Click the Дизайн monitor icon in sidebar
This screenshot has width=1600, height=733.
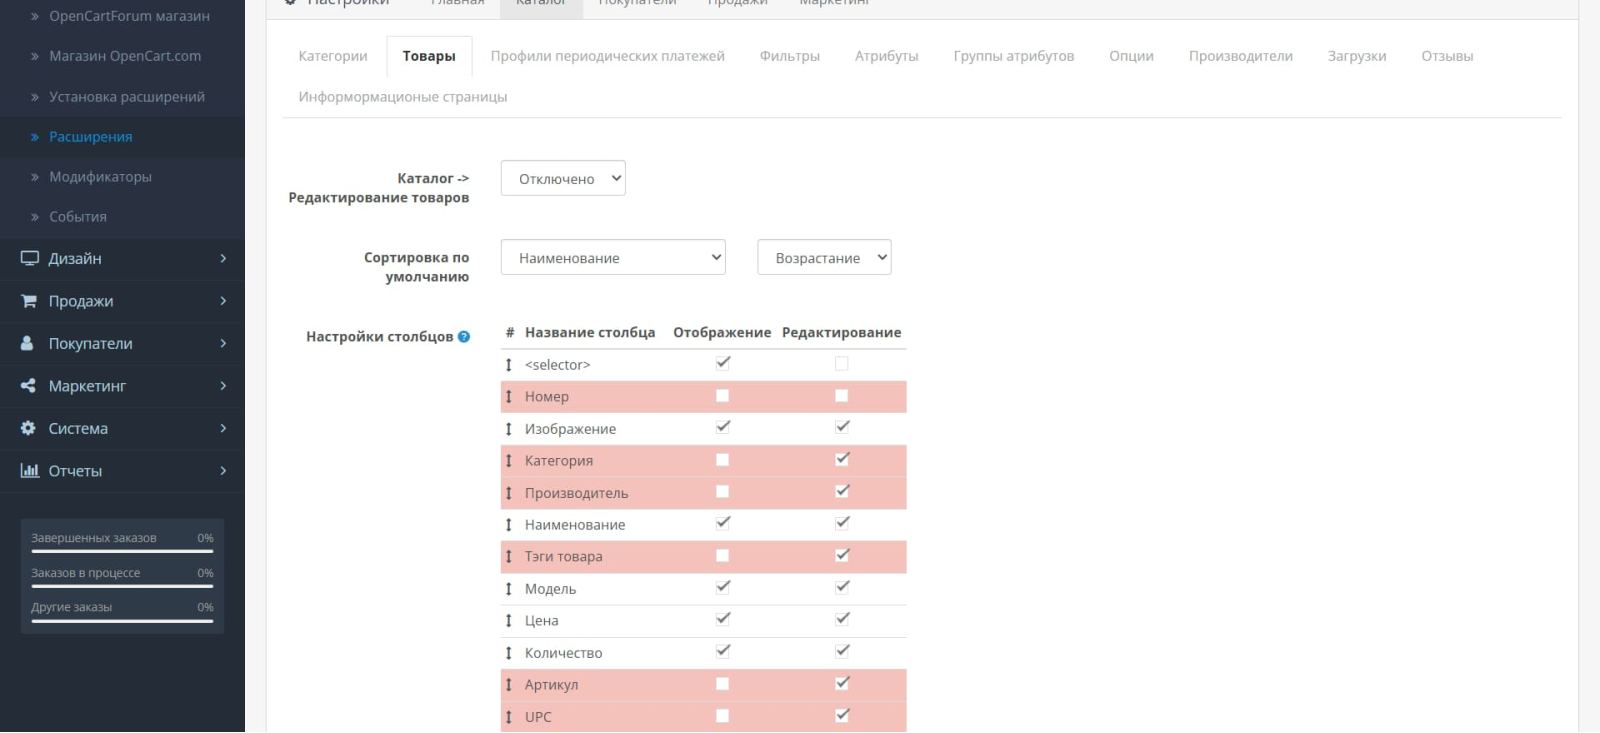click(x=29, y=258)
